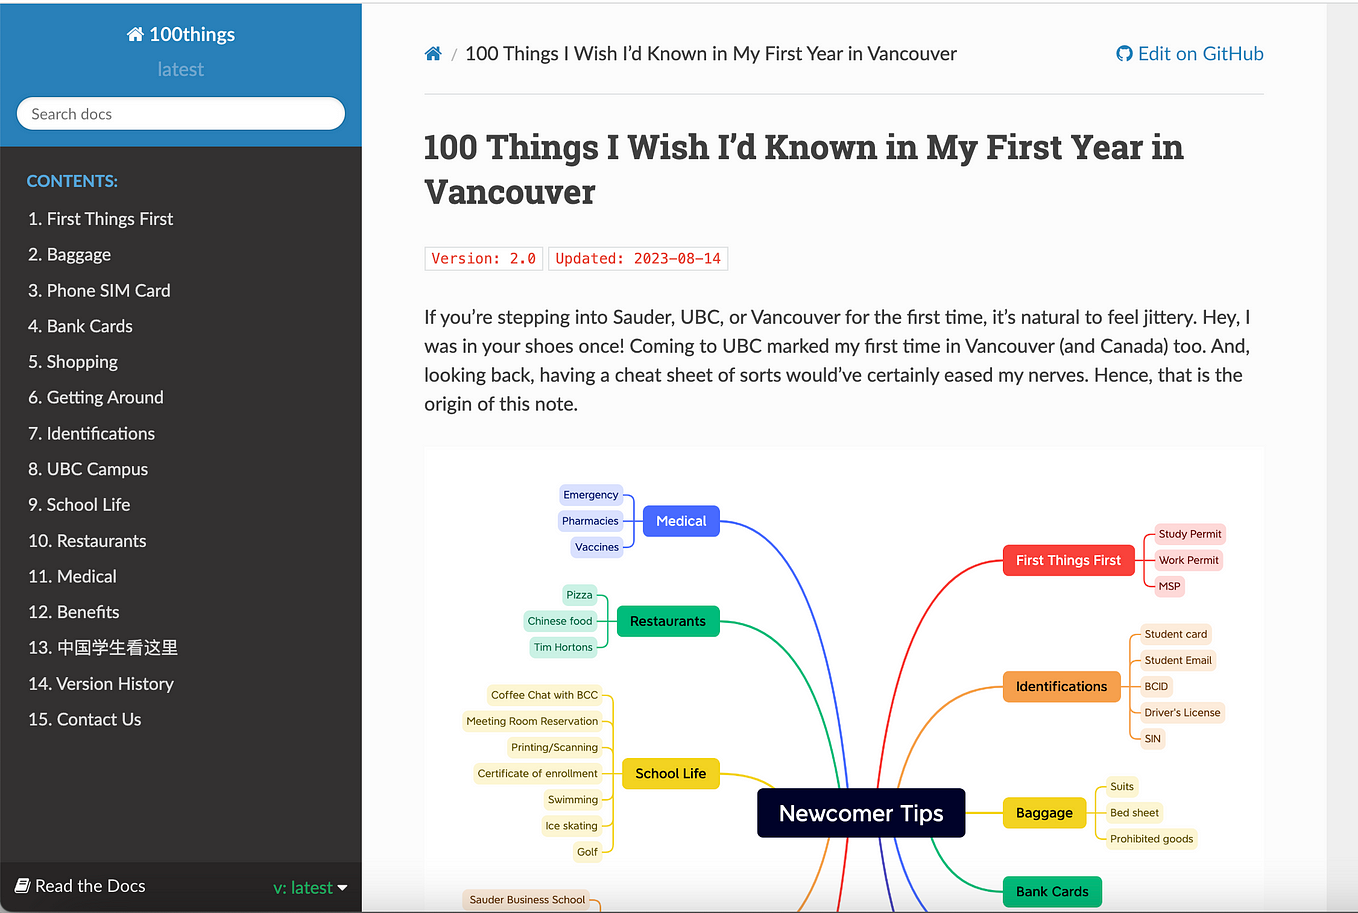Click the Study Permit leaf node
Screen dimensions: 1358x913
point(1190,534)
